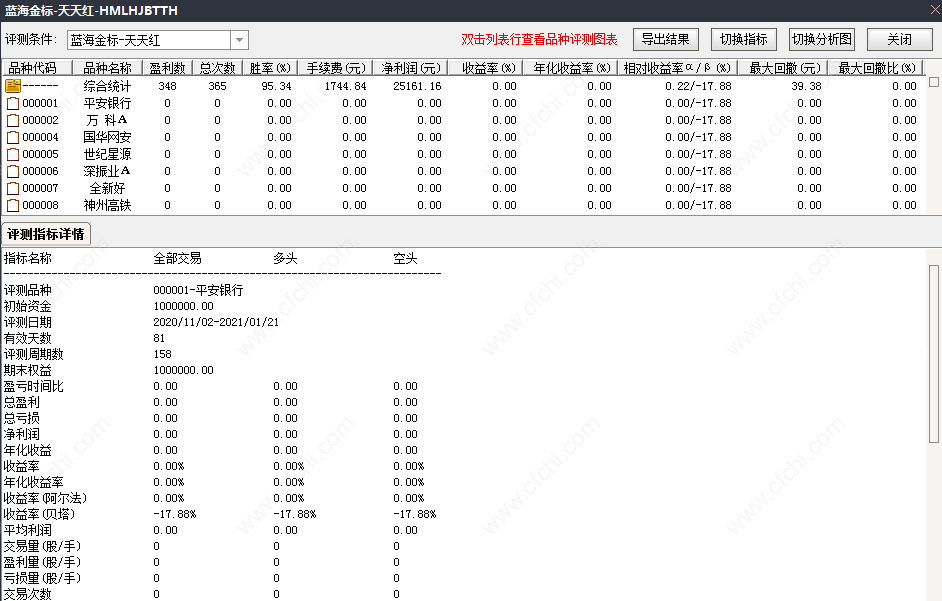Sort by 相对收益率α/β(%) column header
942x601 pixels.
click(677, 68)
